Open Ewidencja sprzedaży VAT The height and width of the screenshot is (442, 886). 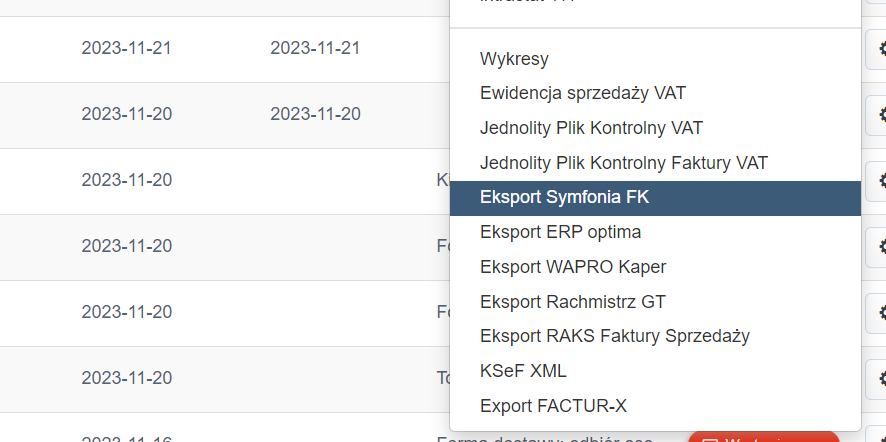(582, 93)
